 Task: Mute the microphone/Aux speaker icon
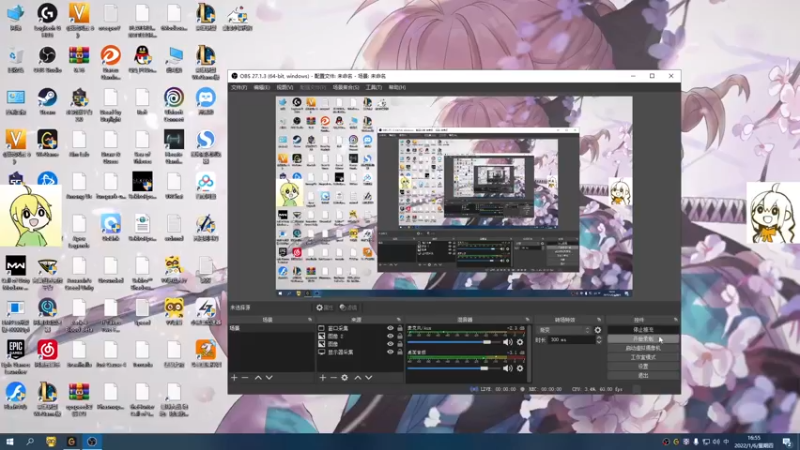click(x=507, y=342)
